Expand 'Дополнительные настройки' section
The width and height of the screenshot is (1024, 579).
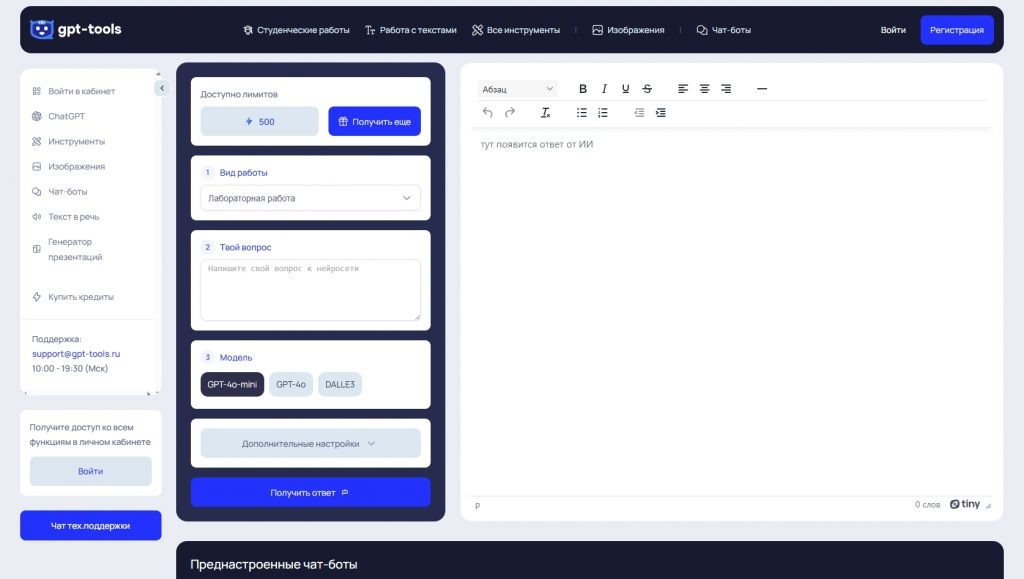tap(310, 444)
